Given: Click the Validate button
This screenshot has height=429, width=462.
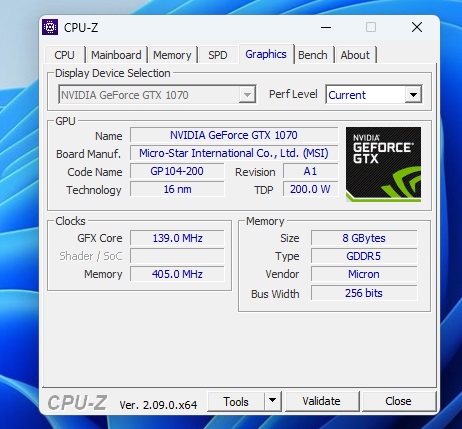Looking at the screenshot, I should point(322,401).
